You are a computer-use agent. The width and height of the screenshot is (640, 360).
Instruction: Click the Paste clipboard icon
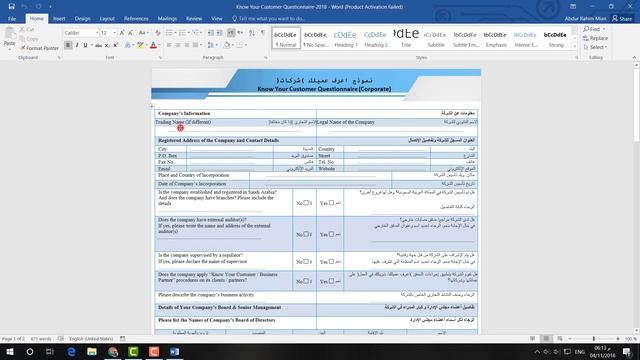pos(9,33)
